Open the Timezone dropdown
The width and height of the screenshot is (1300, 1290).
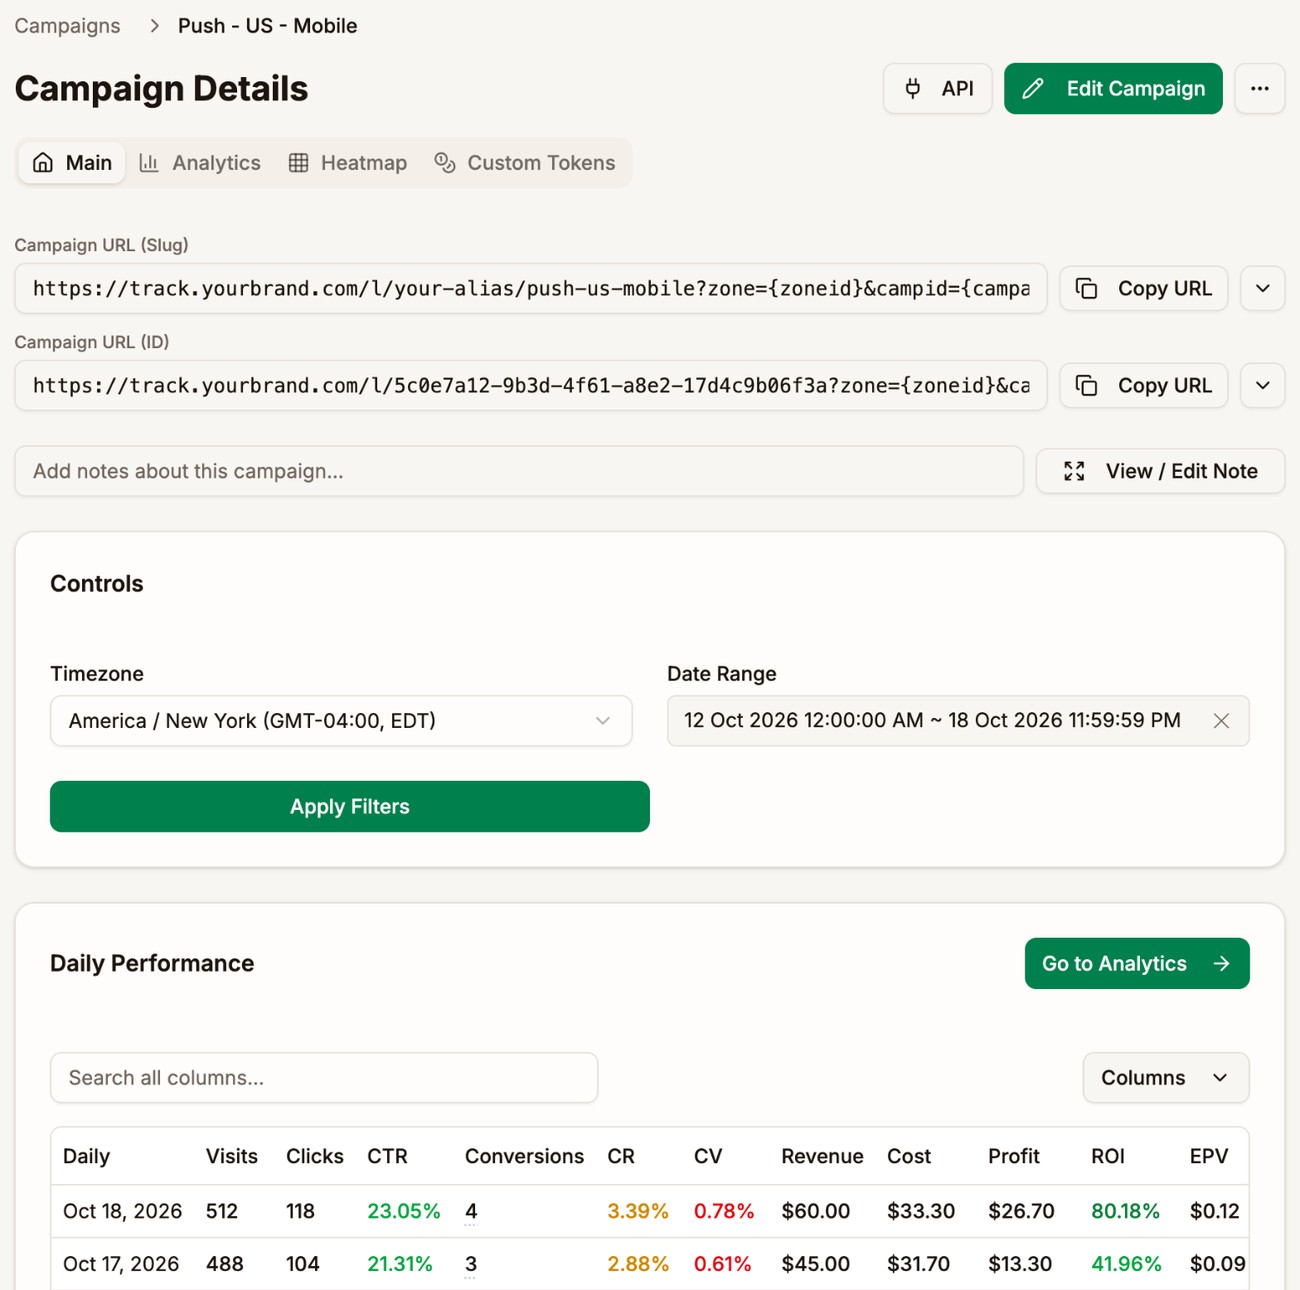(x=341, y=721)
